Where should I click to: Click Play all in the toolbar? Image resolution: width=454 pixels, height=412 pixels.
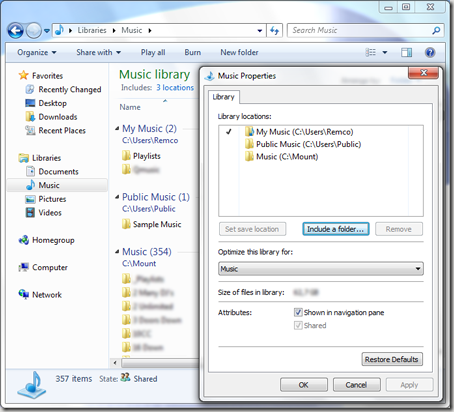[x=153, y=52]
